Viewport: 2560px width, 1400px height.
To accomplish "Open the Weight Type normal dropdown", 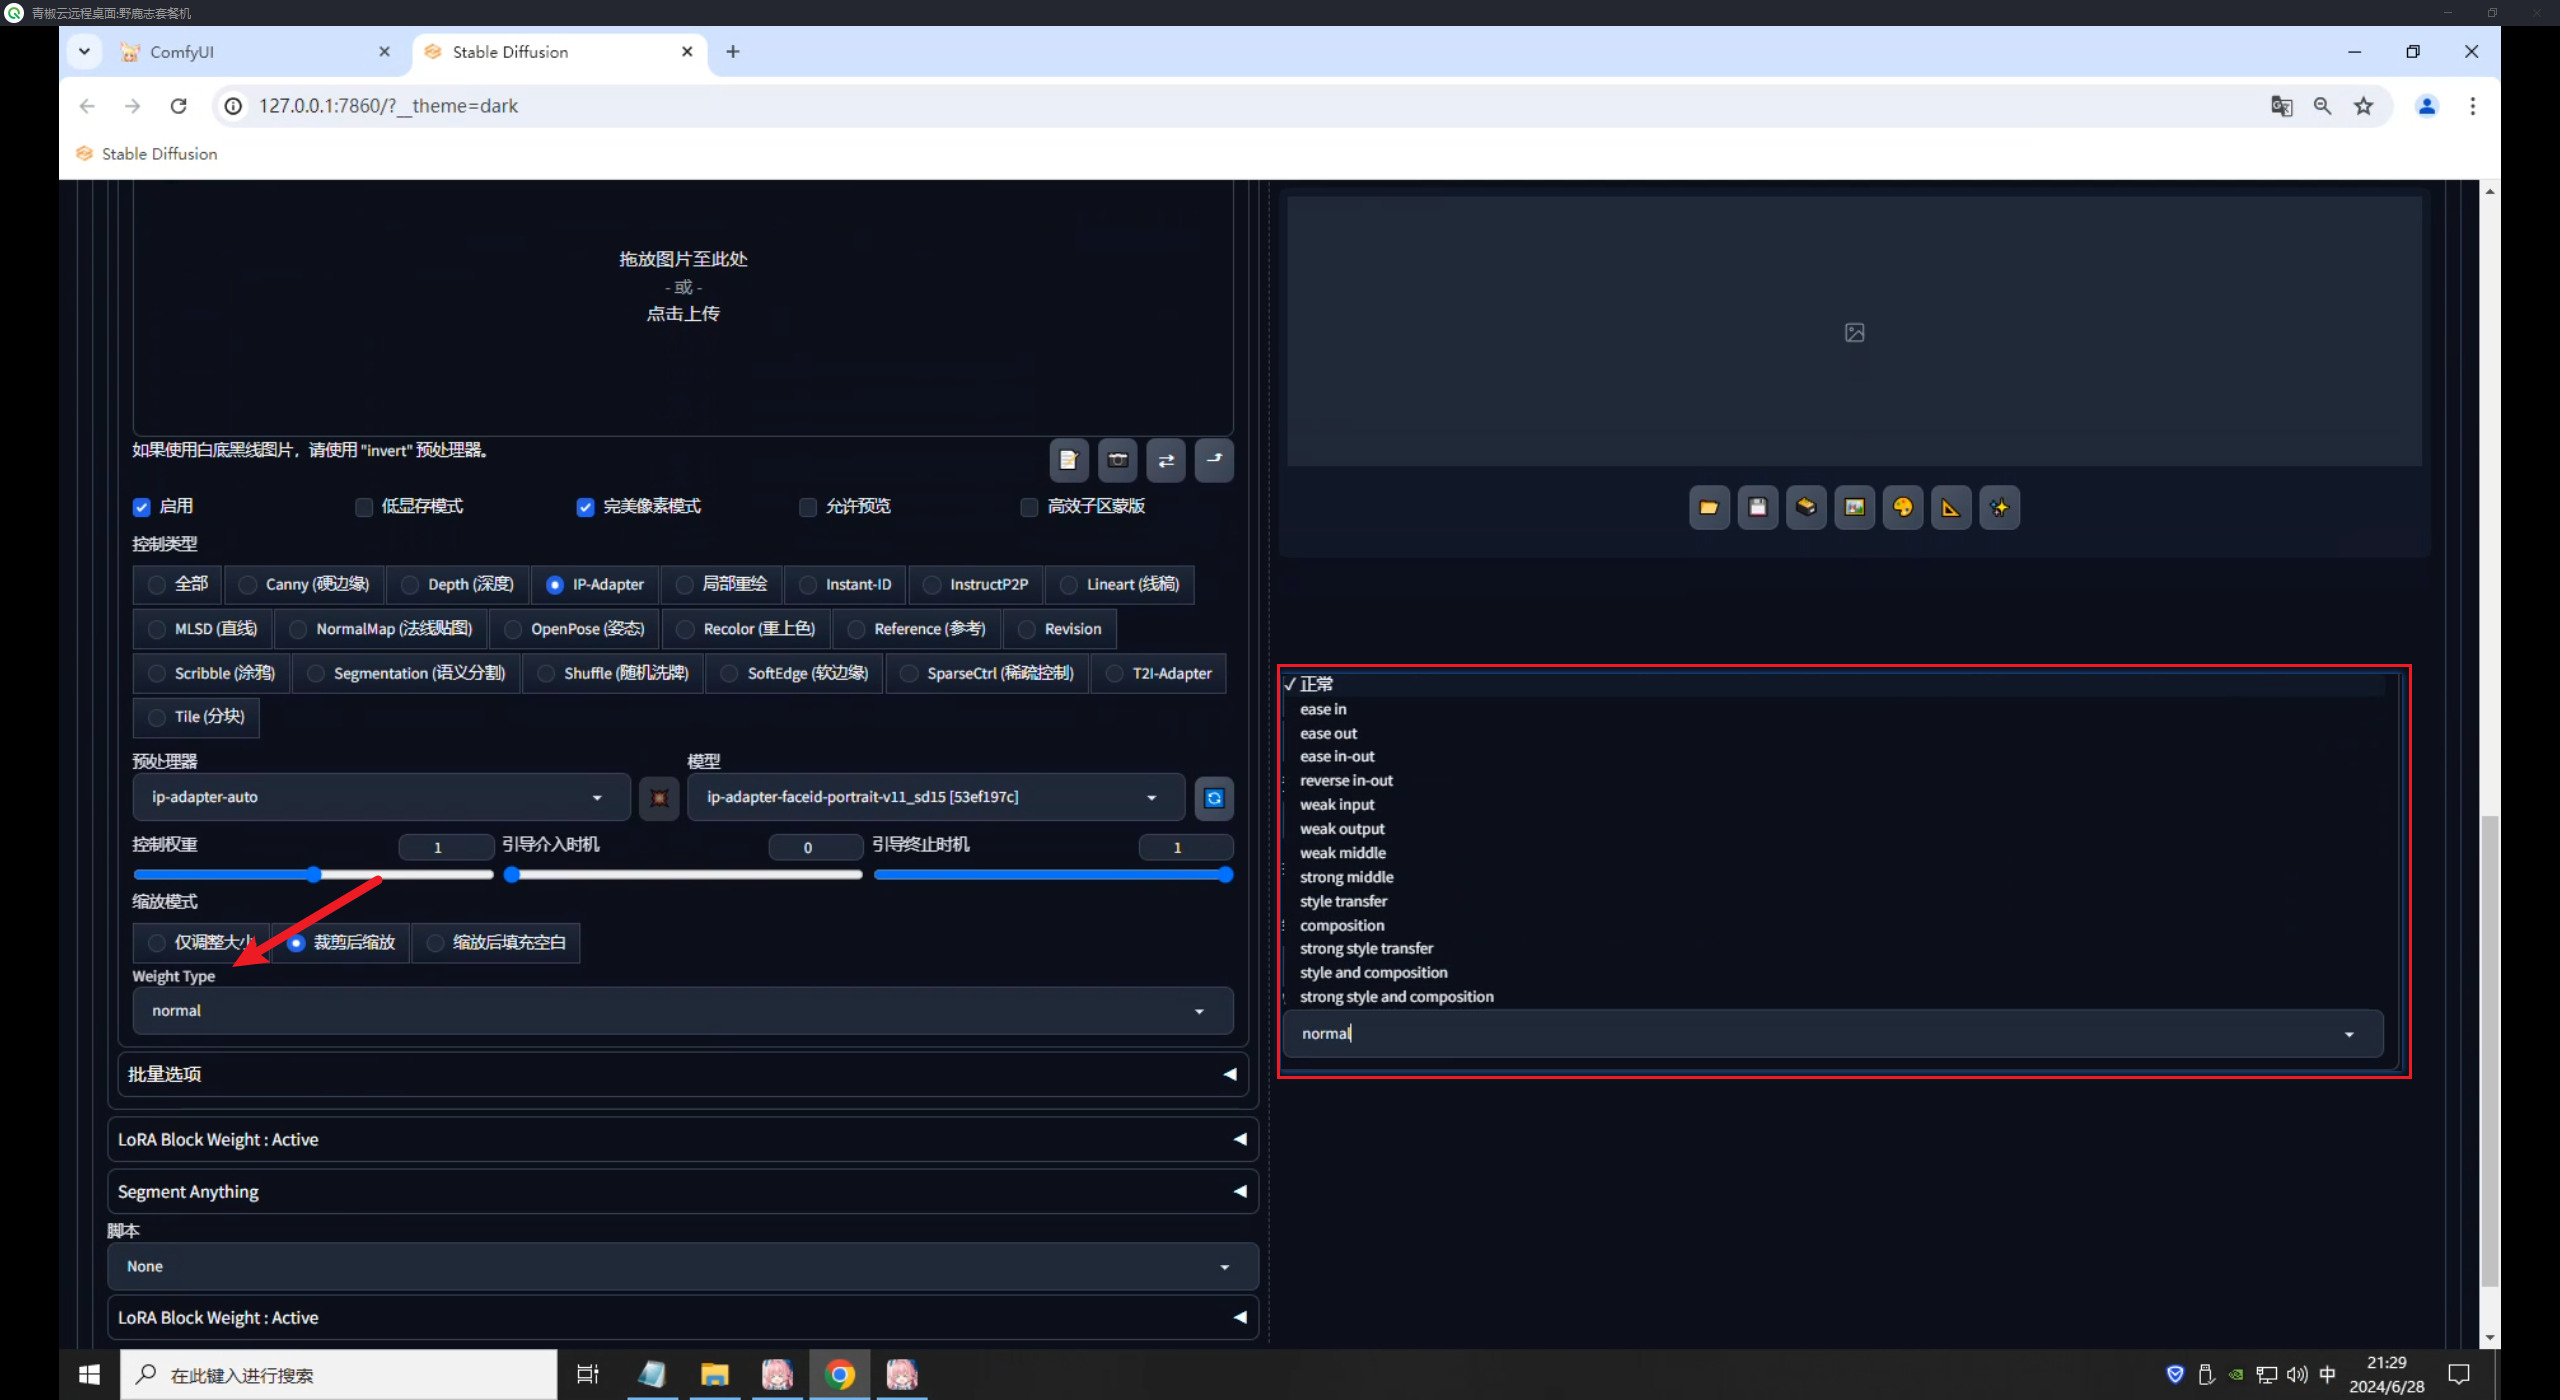I will [x=682, y=1011].
